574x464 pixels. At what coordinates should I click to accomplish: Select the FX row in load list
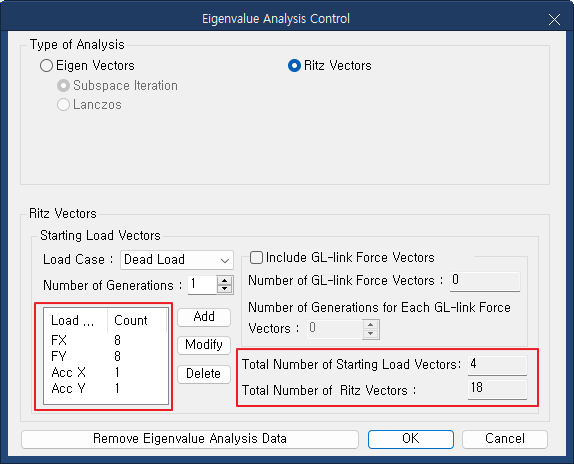click(x=105, y=340)
